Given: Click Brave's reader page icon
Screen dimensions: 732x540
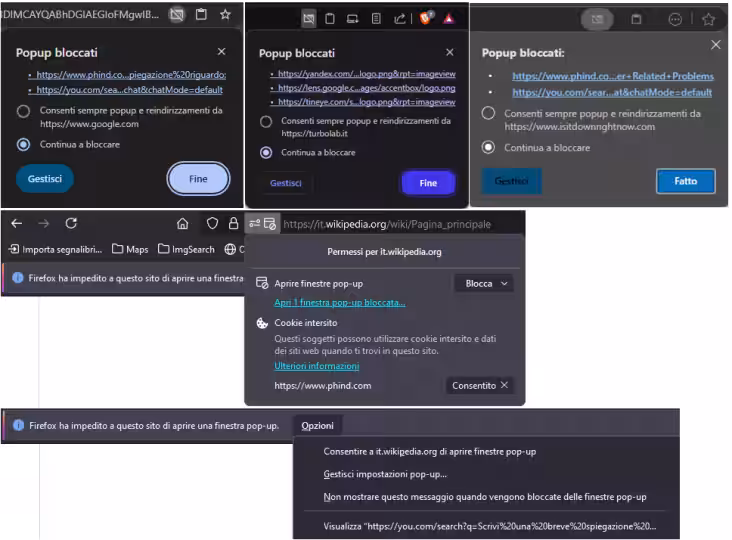Looking at the screenshot, I should [376, 19].
